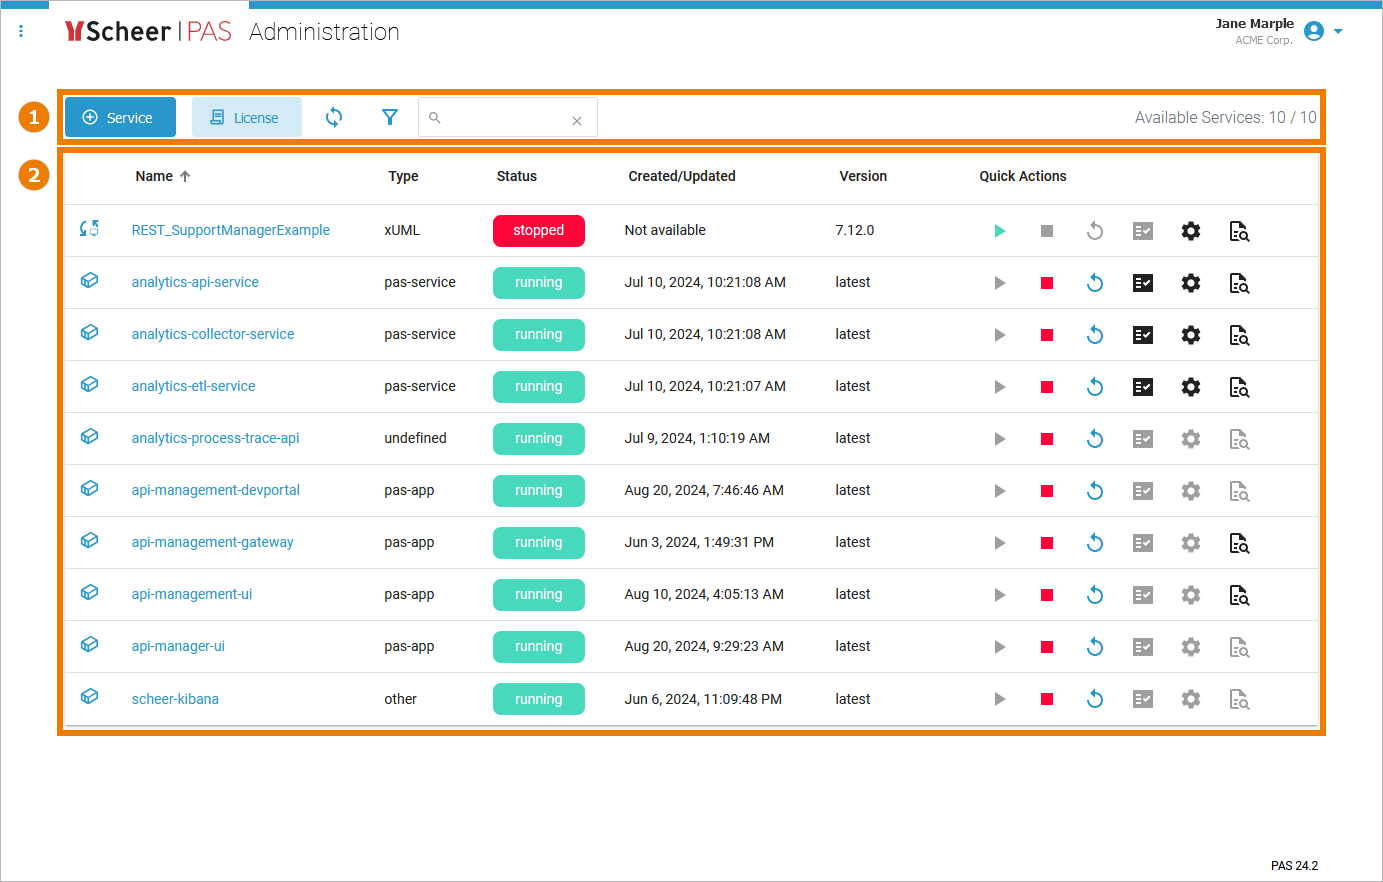Click the Status column header

click(x=516, y=176)
